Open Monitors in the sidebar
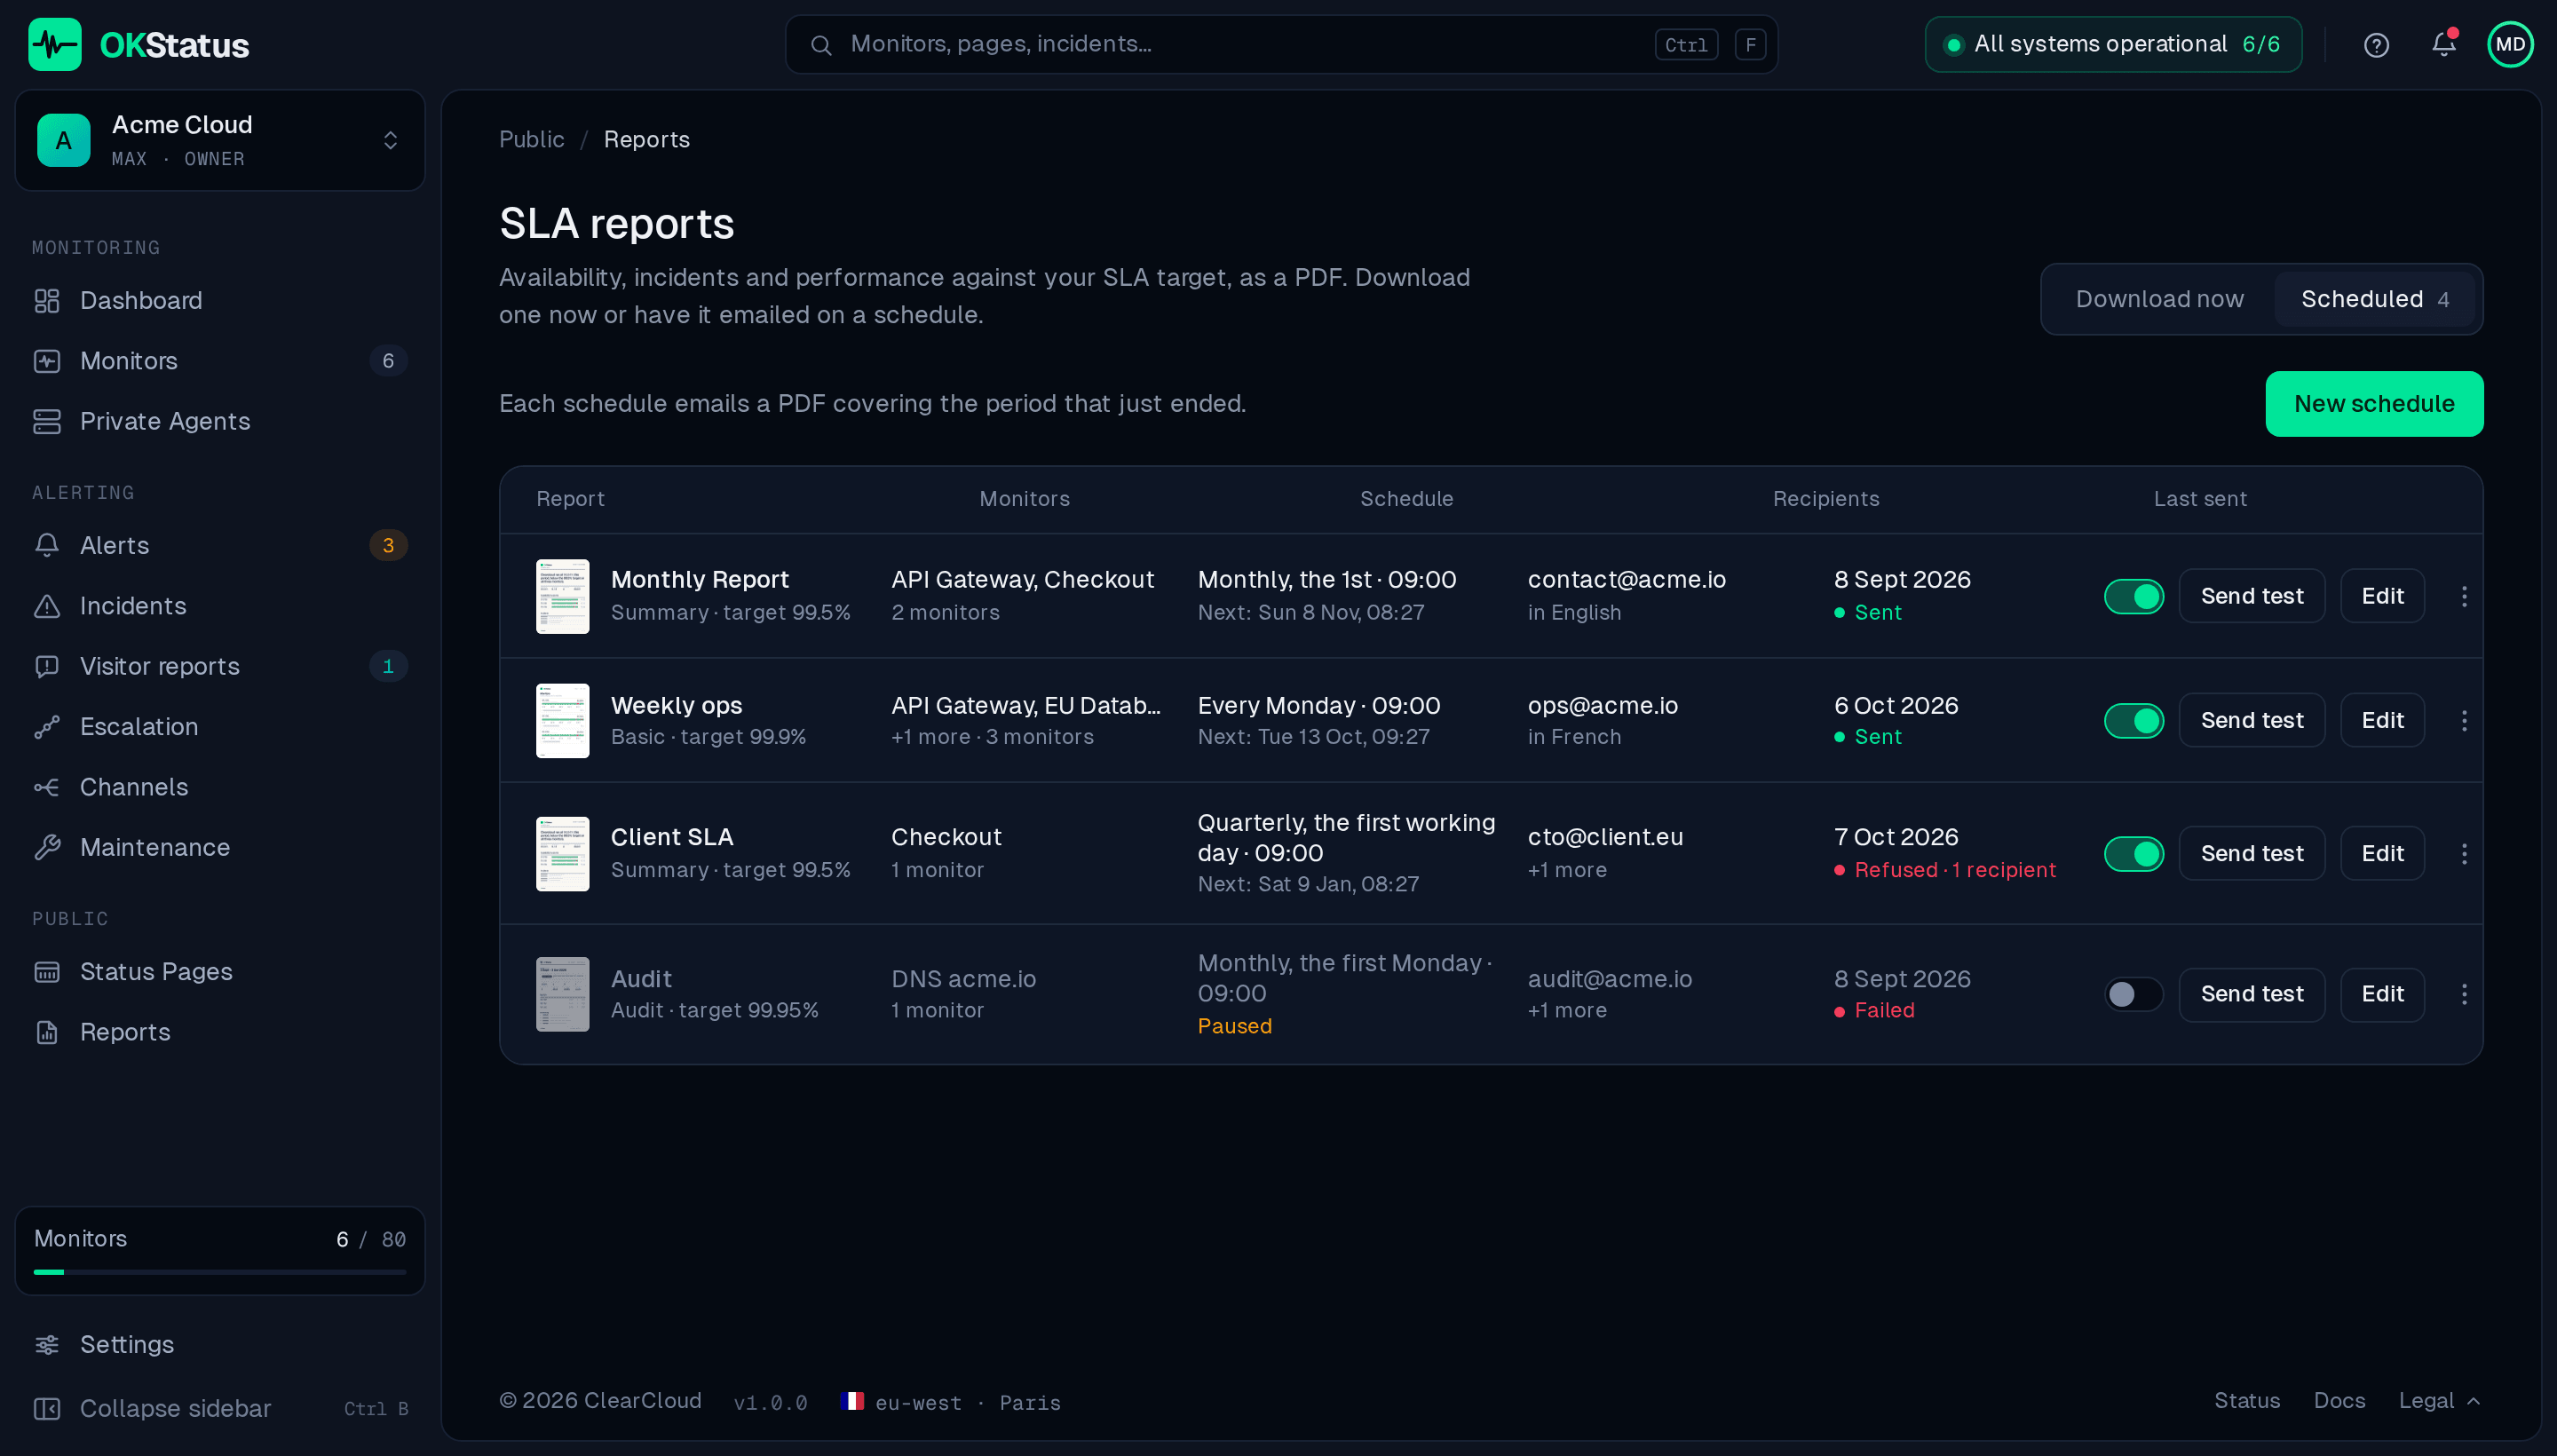 pos(220,361)
